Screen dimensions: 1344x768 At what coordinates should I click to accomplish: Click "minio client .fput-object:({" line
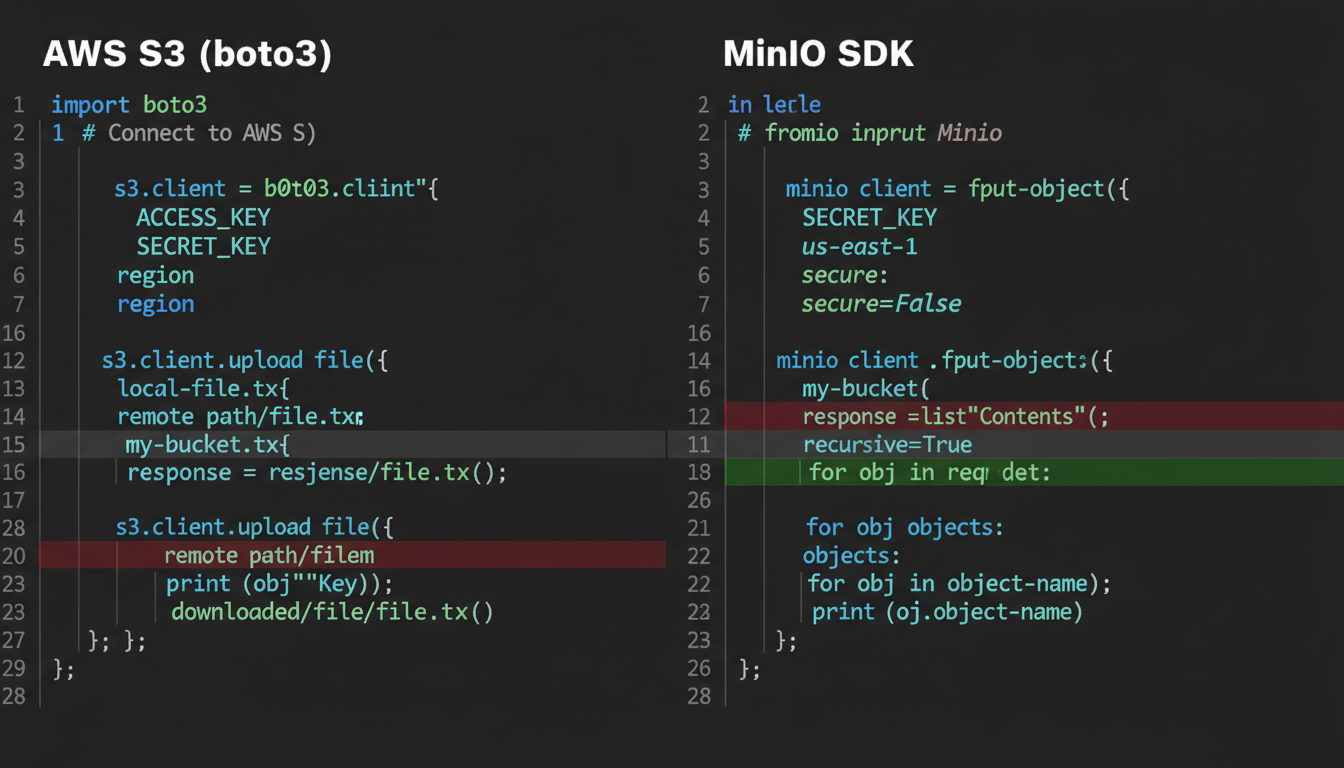[x=944, y=360]
